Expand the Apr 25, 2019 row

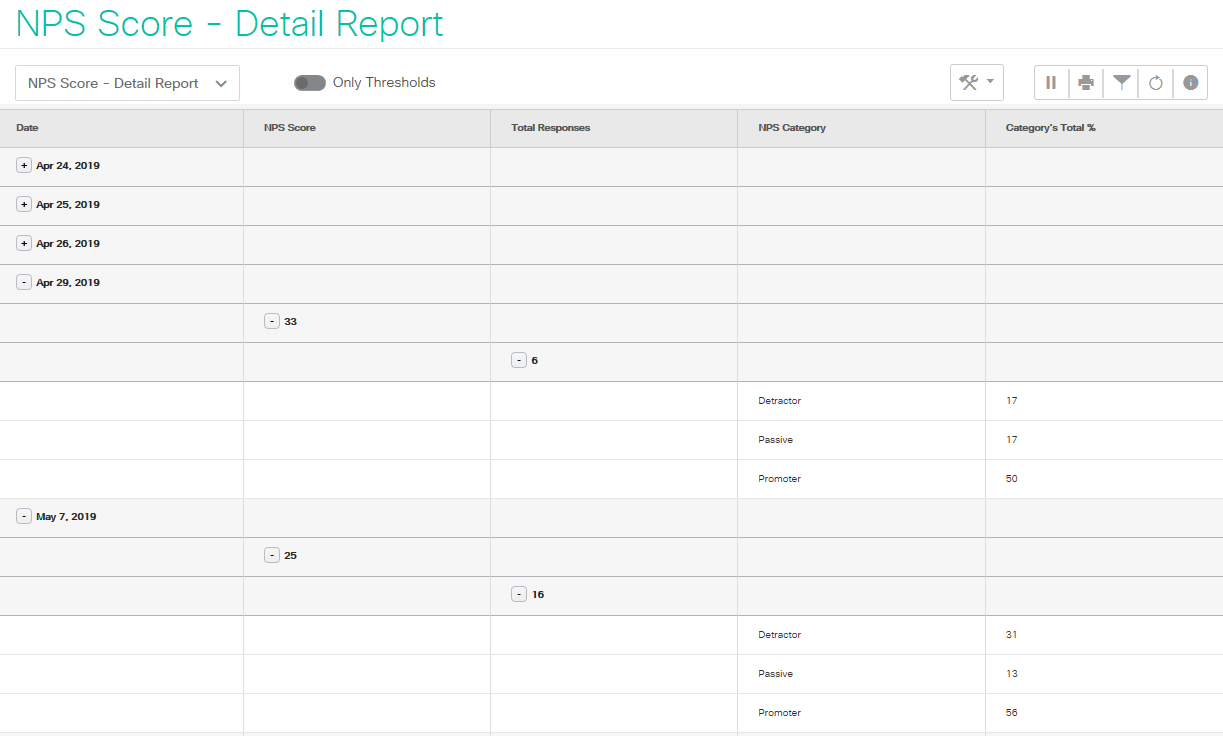point(23,204)
